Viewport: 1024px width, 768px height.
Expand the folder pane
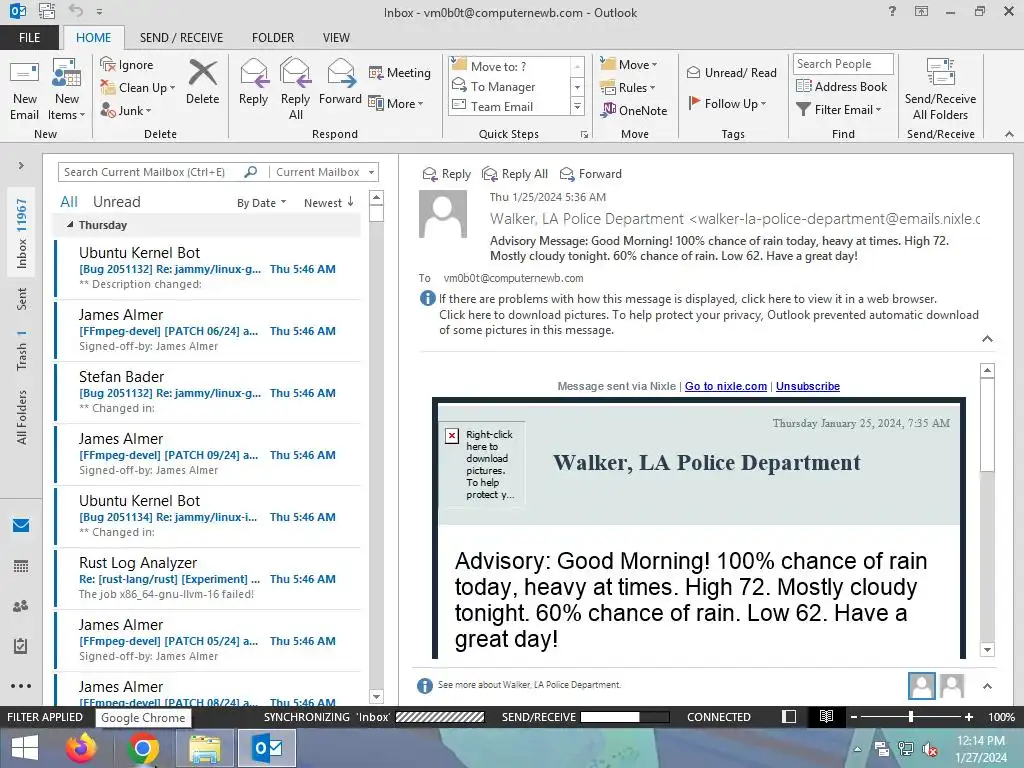pyautogui.click(x=21, y=166)
